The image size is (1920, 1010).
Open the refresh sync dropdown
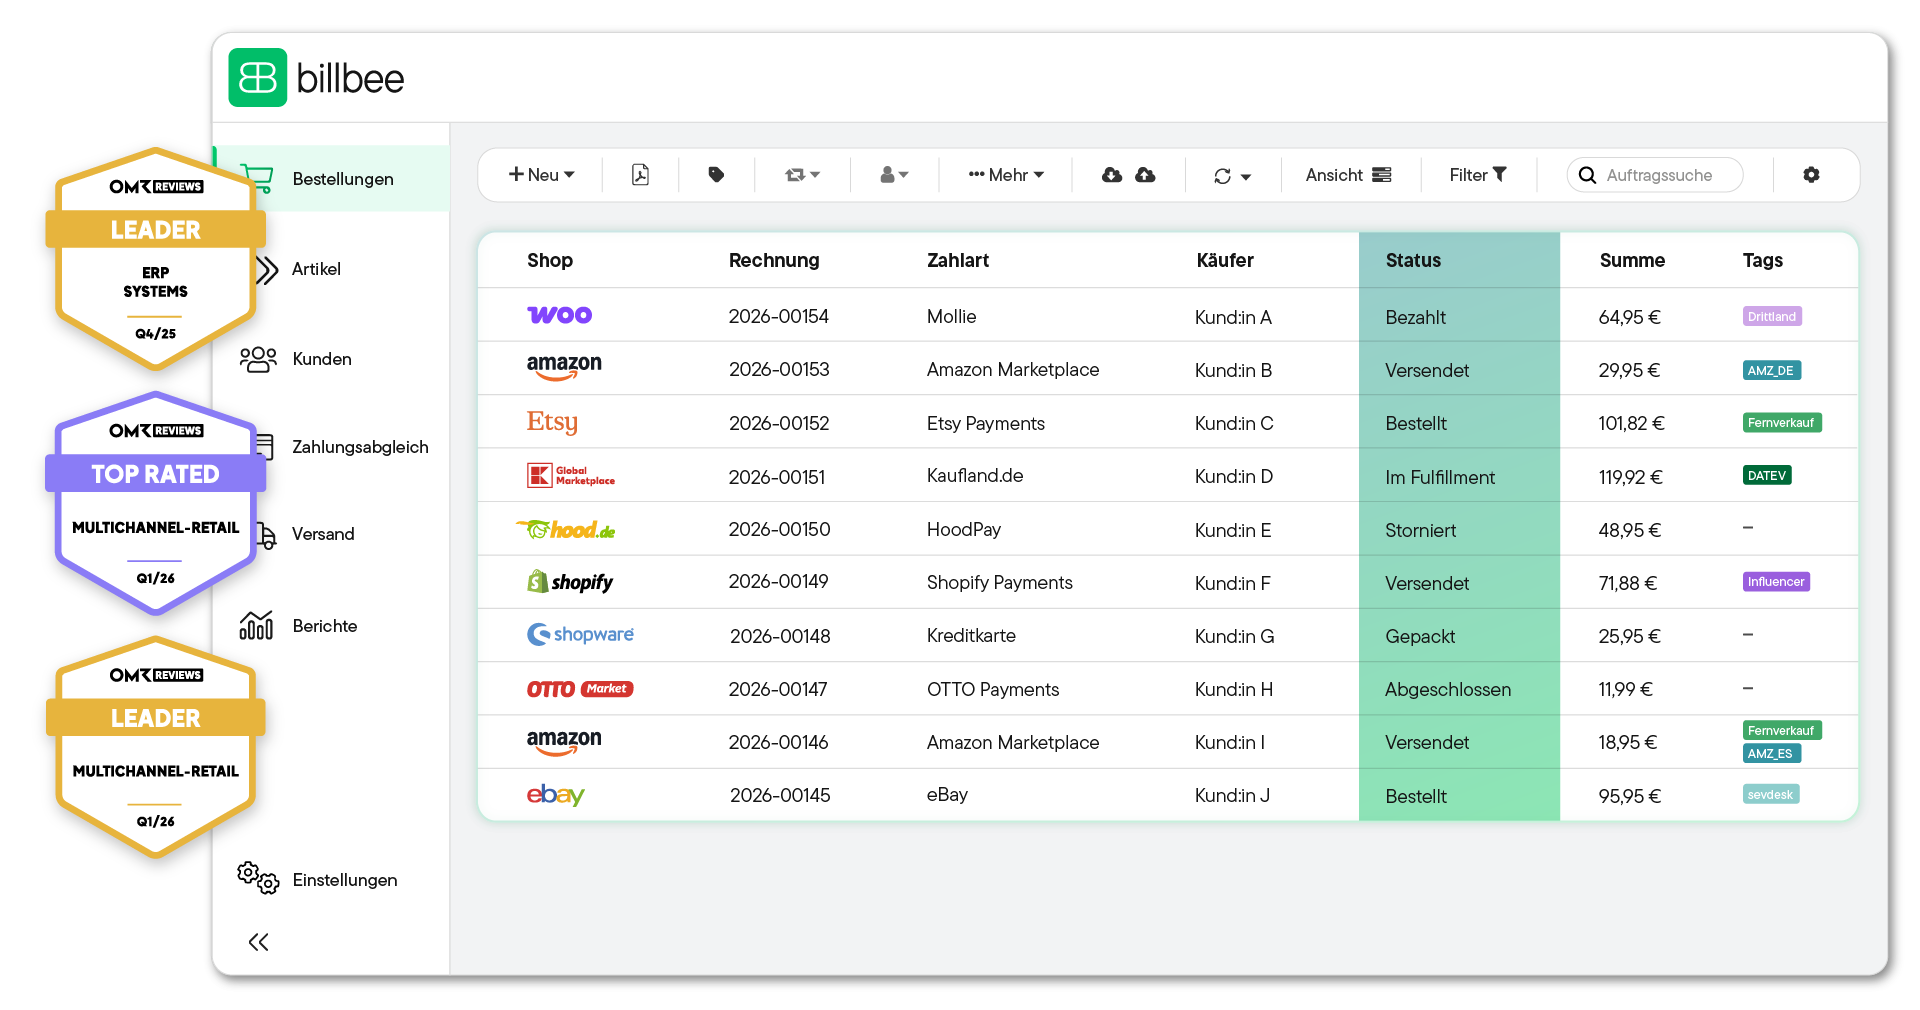pyautogui.click(x=1232, y=176)
